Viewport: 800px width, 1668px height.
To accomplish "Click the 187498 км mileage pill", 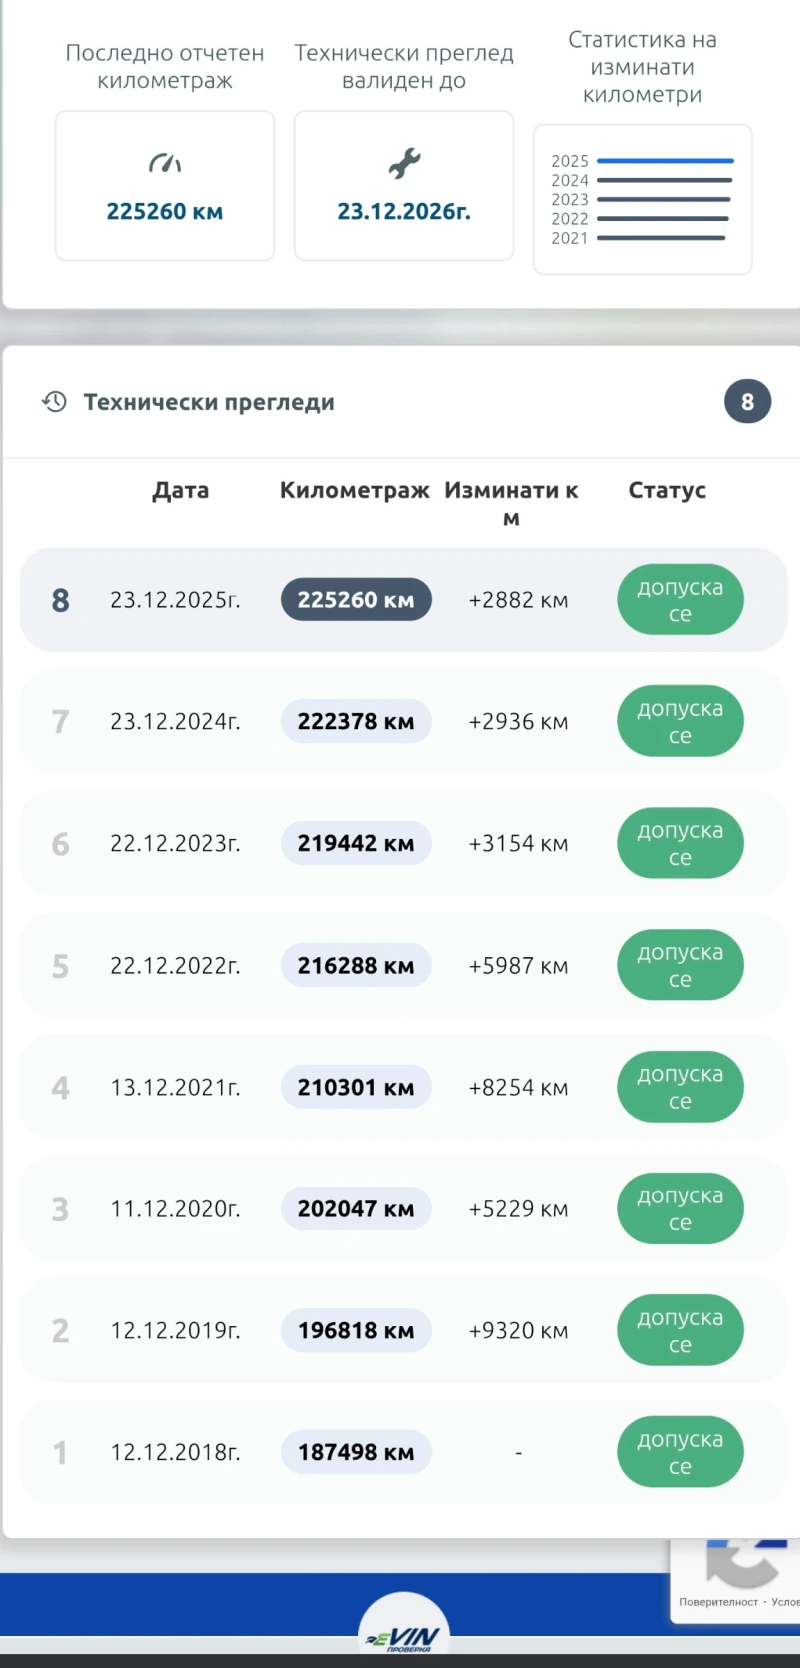I will pos(356,1452).
